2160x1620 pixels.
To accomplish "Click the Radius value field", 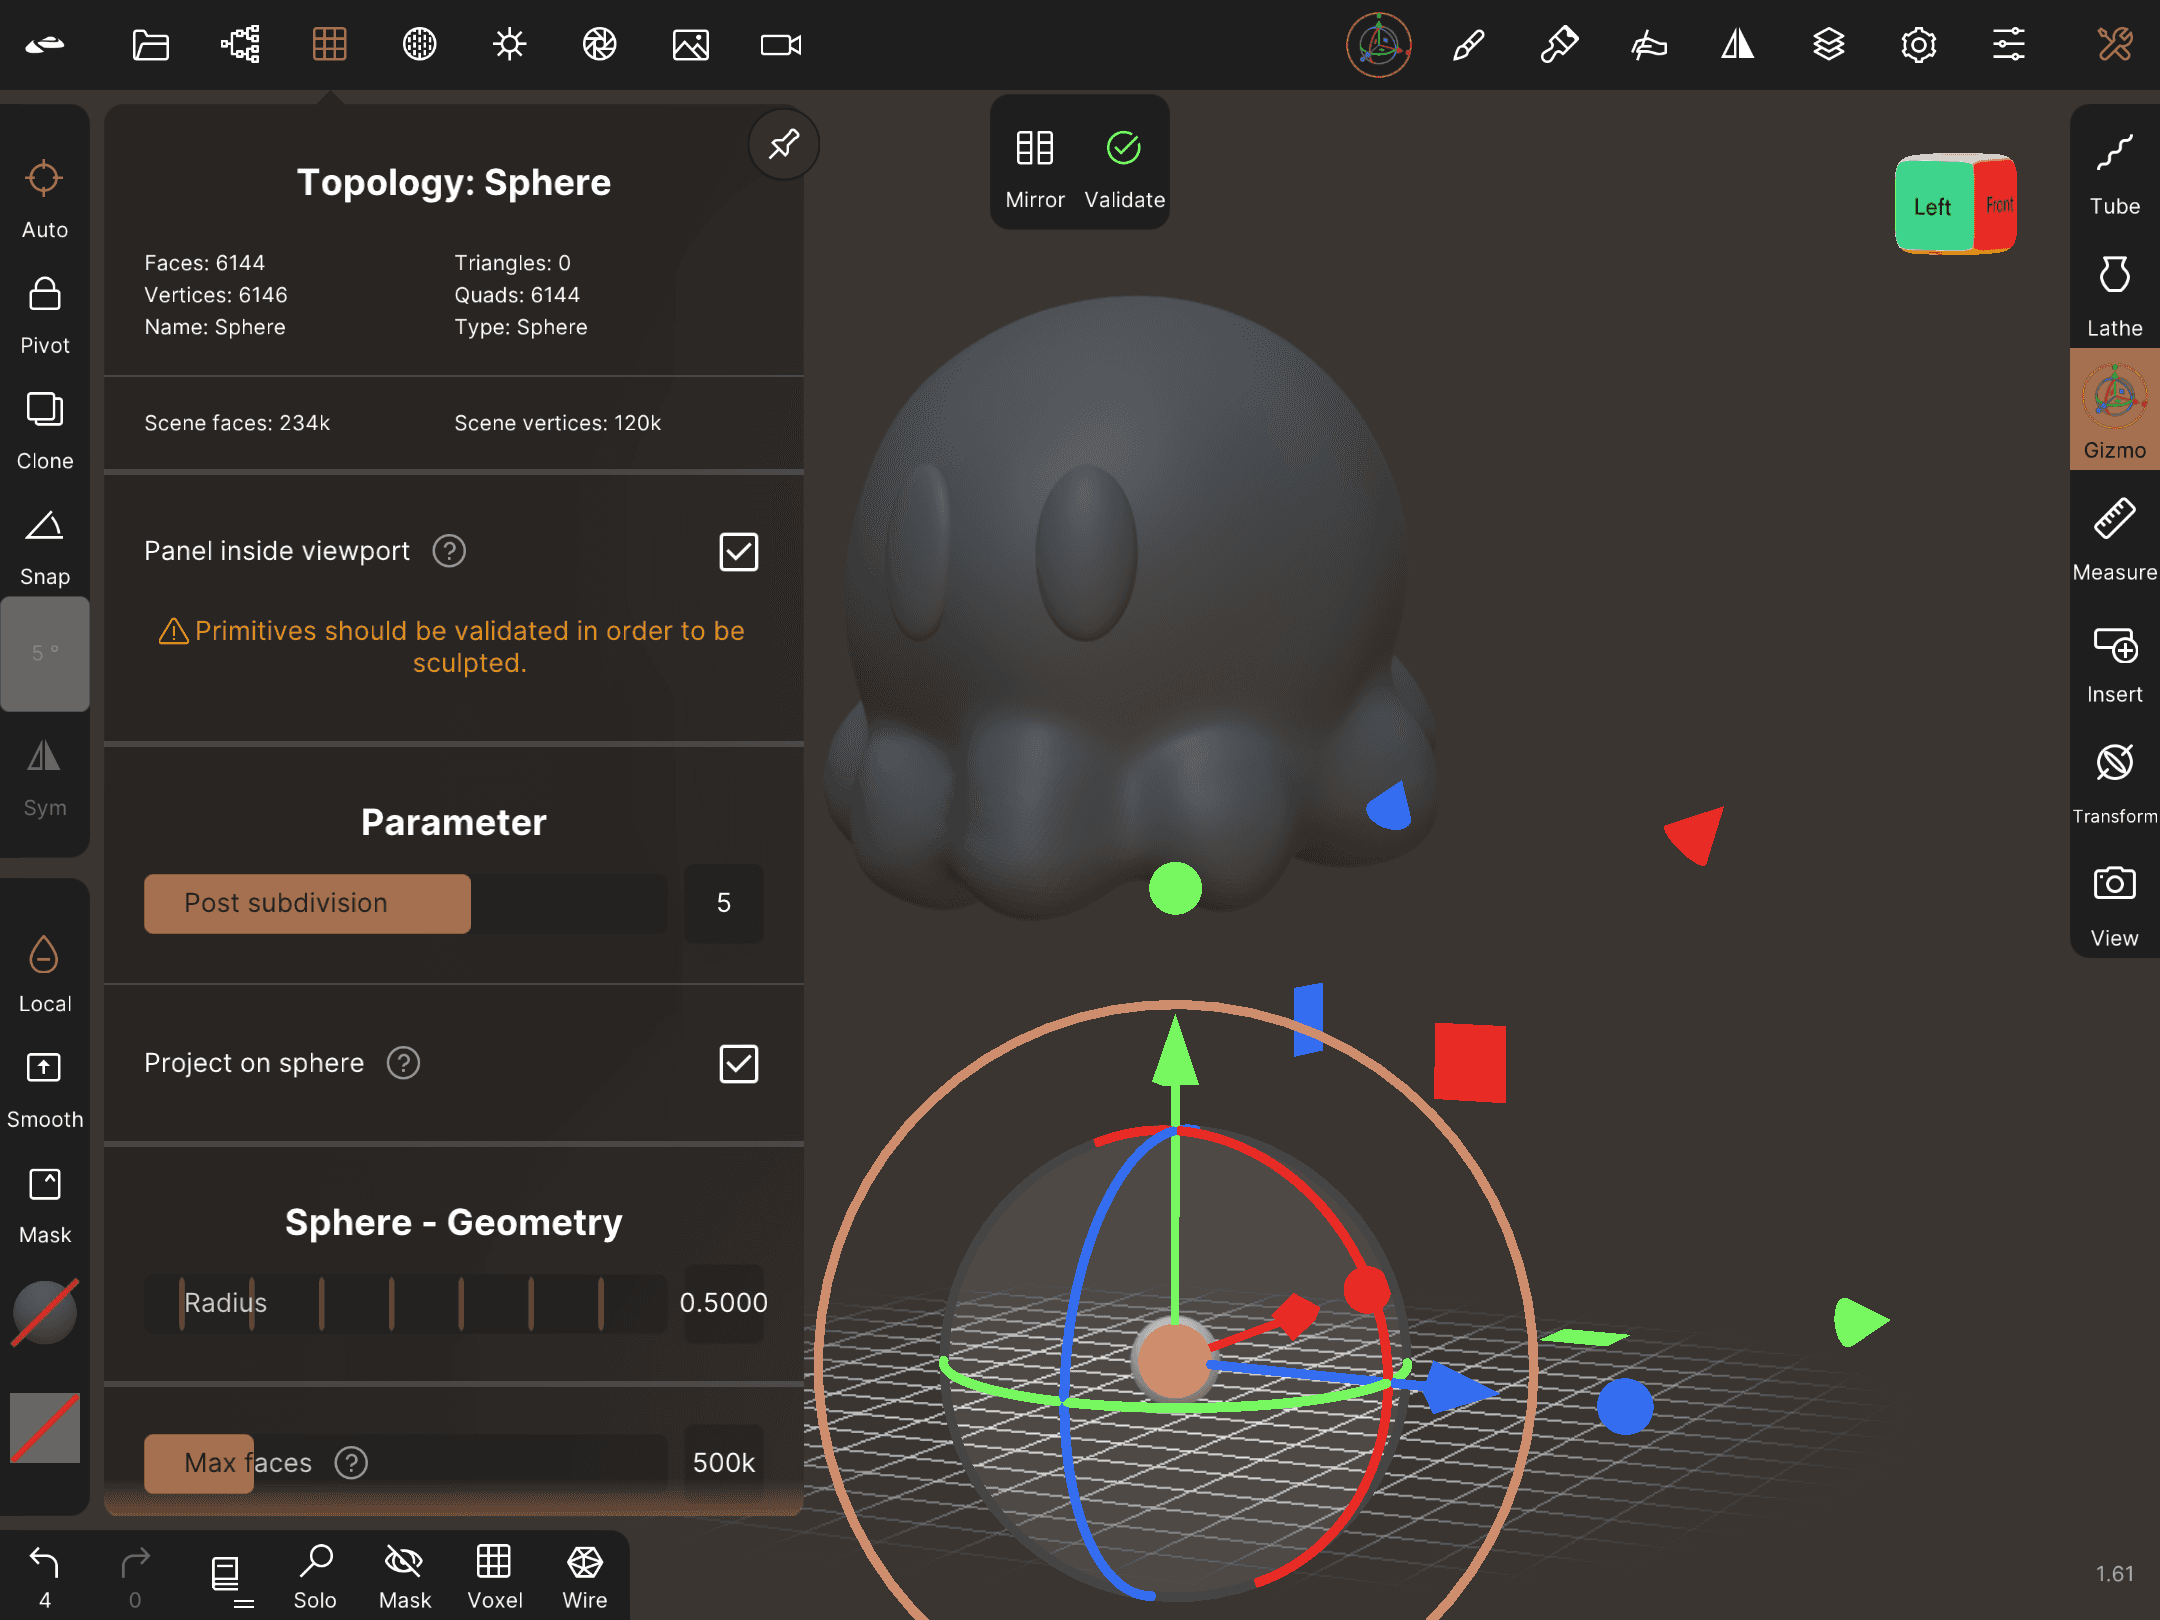I will tap(723, 1302).
